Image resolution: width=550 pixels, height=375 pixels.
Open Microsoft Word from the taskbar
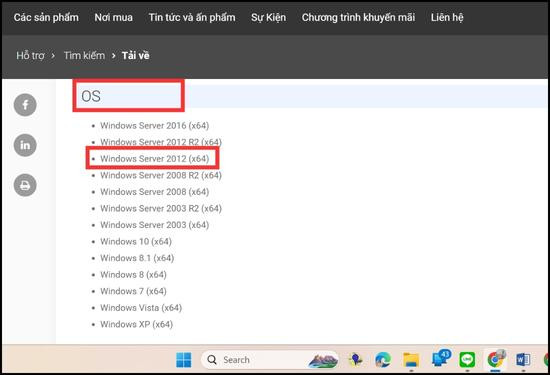point(523,360)
